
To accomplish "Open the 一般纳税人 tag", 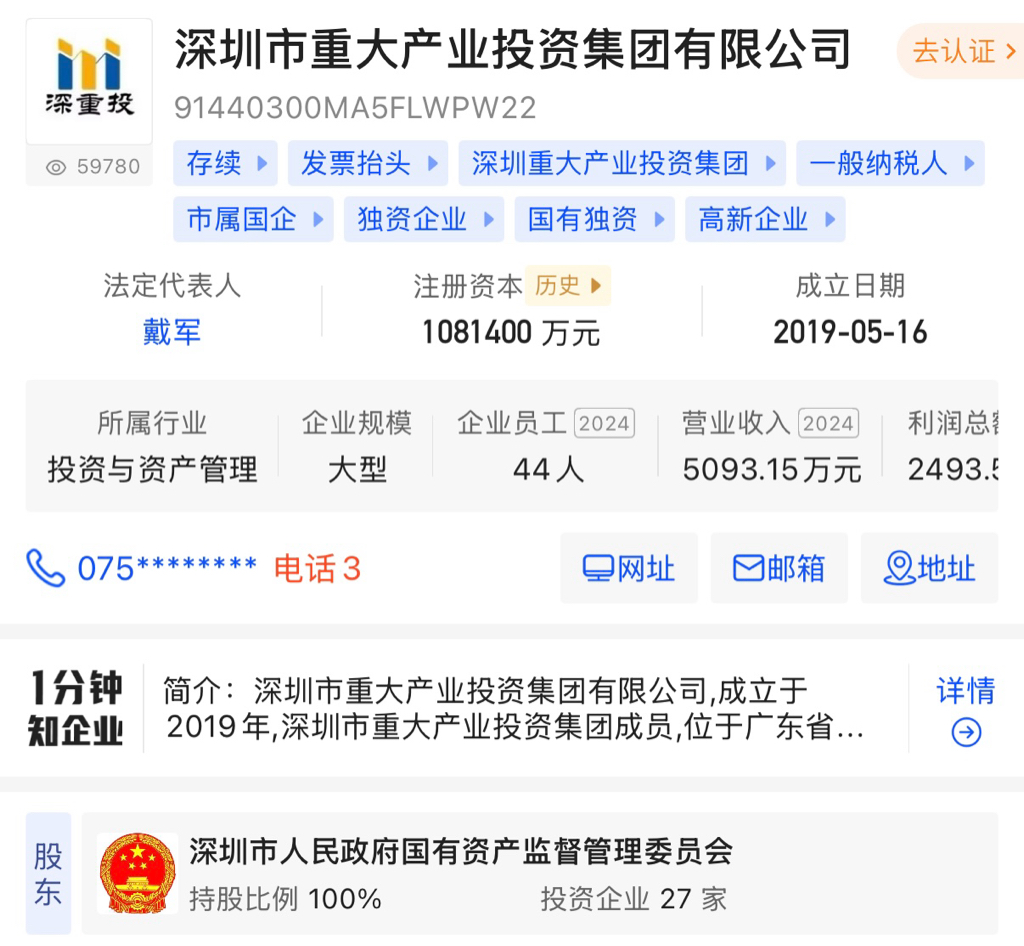I will 891,163.
